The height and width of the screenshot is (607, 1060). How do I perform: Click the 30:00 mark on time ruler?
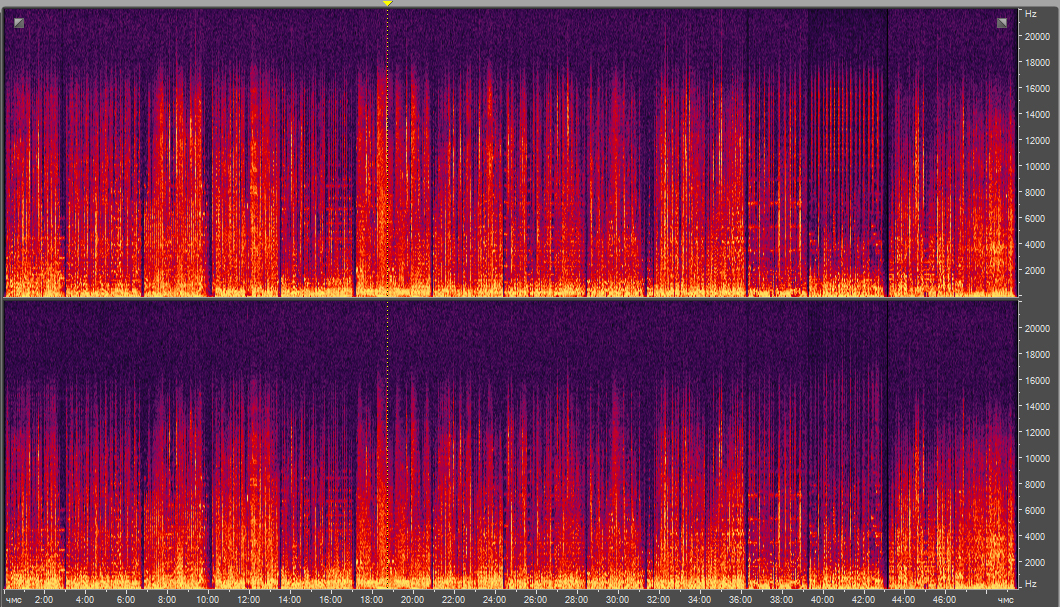617,600
